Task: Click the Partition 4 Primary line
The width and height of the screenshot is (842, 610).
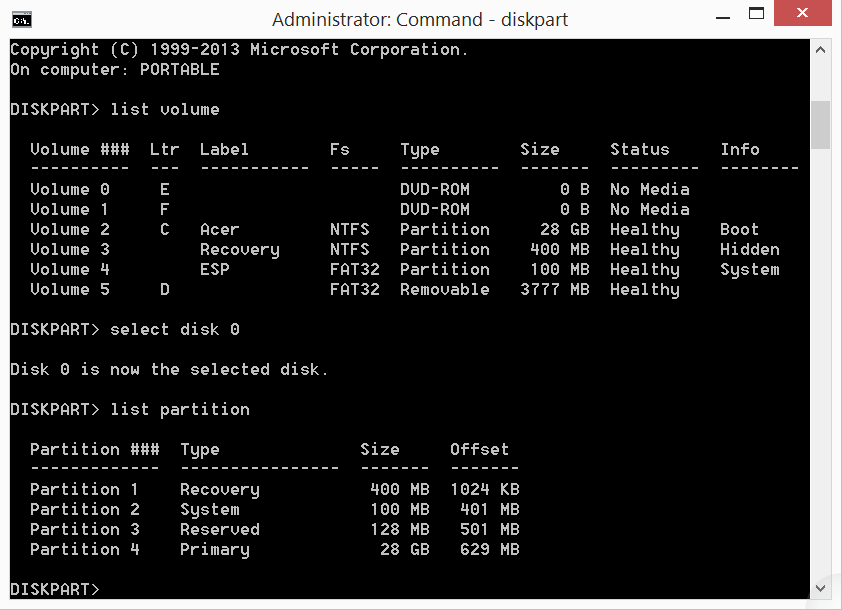Action: pos(200,549)
